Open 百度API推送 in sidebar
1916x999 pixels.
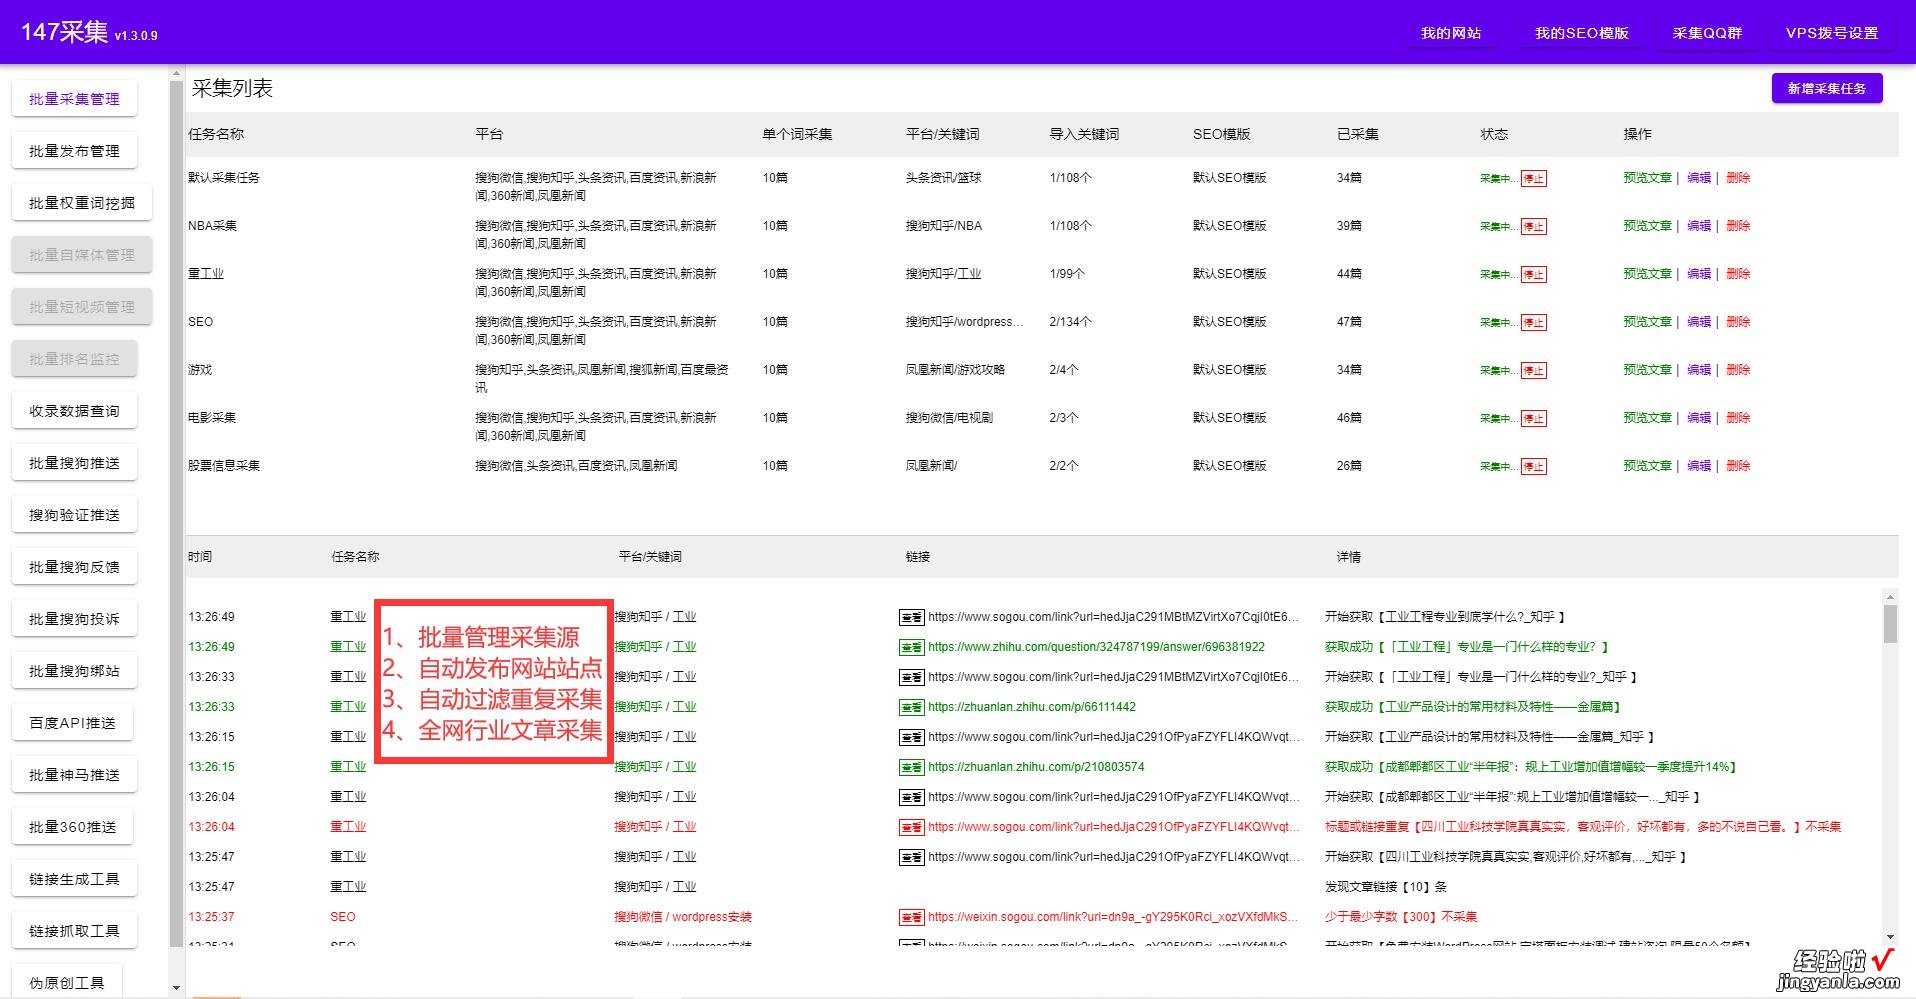[72, 723]
